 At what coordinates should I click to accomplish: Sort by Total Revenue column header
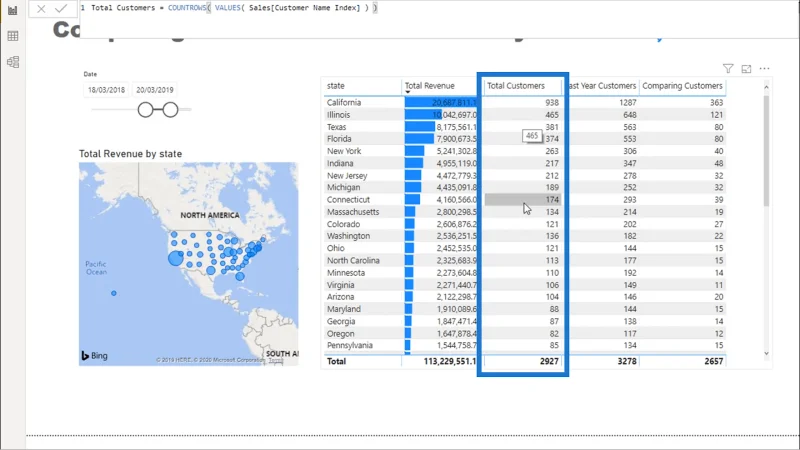point(430,86)
